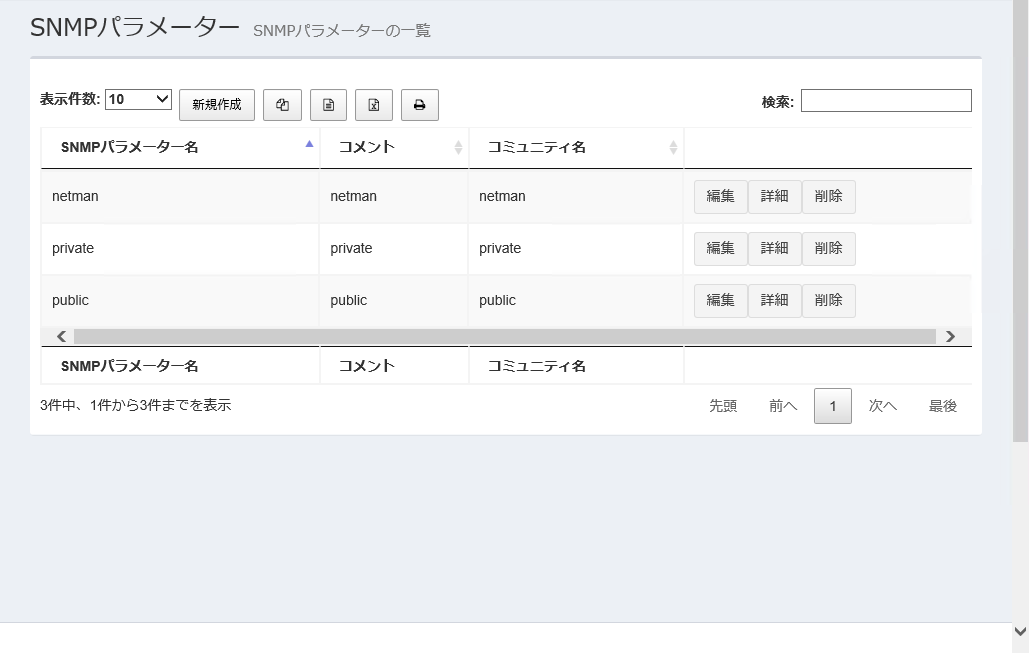The height and width of the screenshot is (653, 1029).
Task: Open the 表示件数 entries-per-page dropdown
Action: click(x=138, y=98)
